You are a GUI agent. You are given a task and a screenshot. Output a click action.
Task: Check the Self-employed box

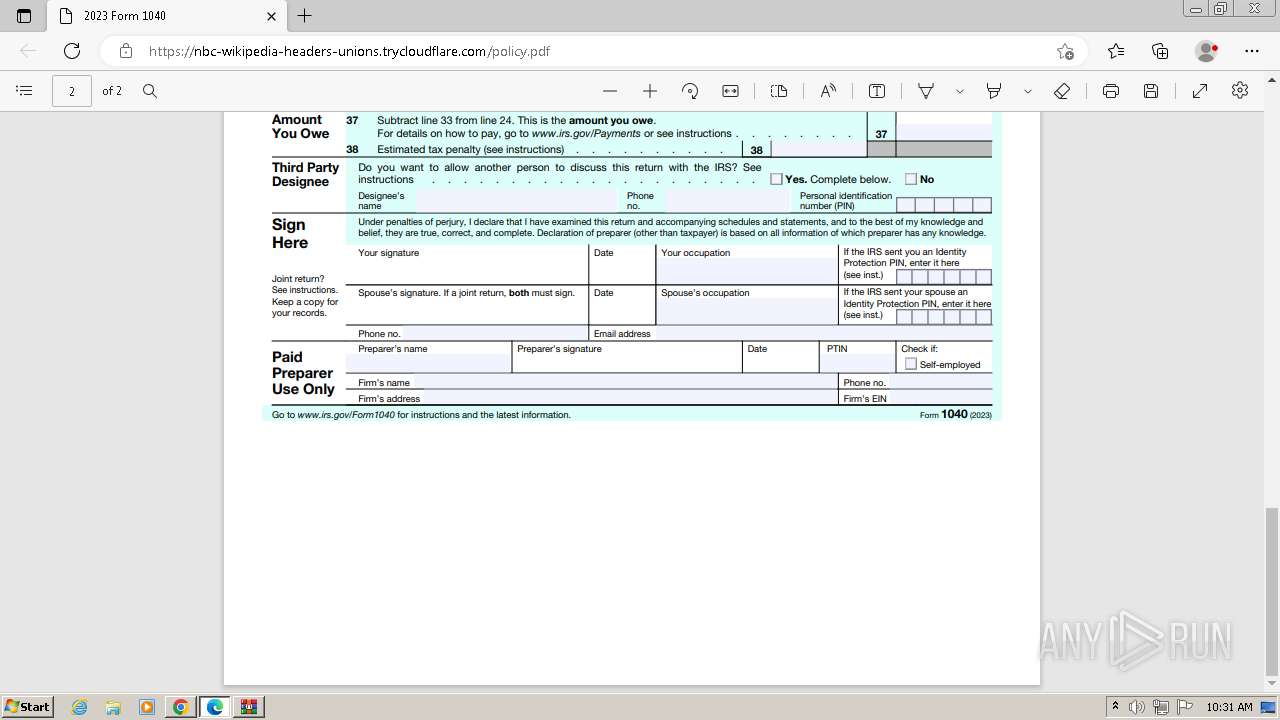(911, 364)
